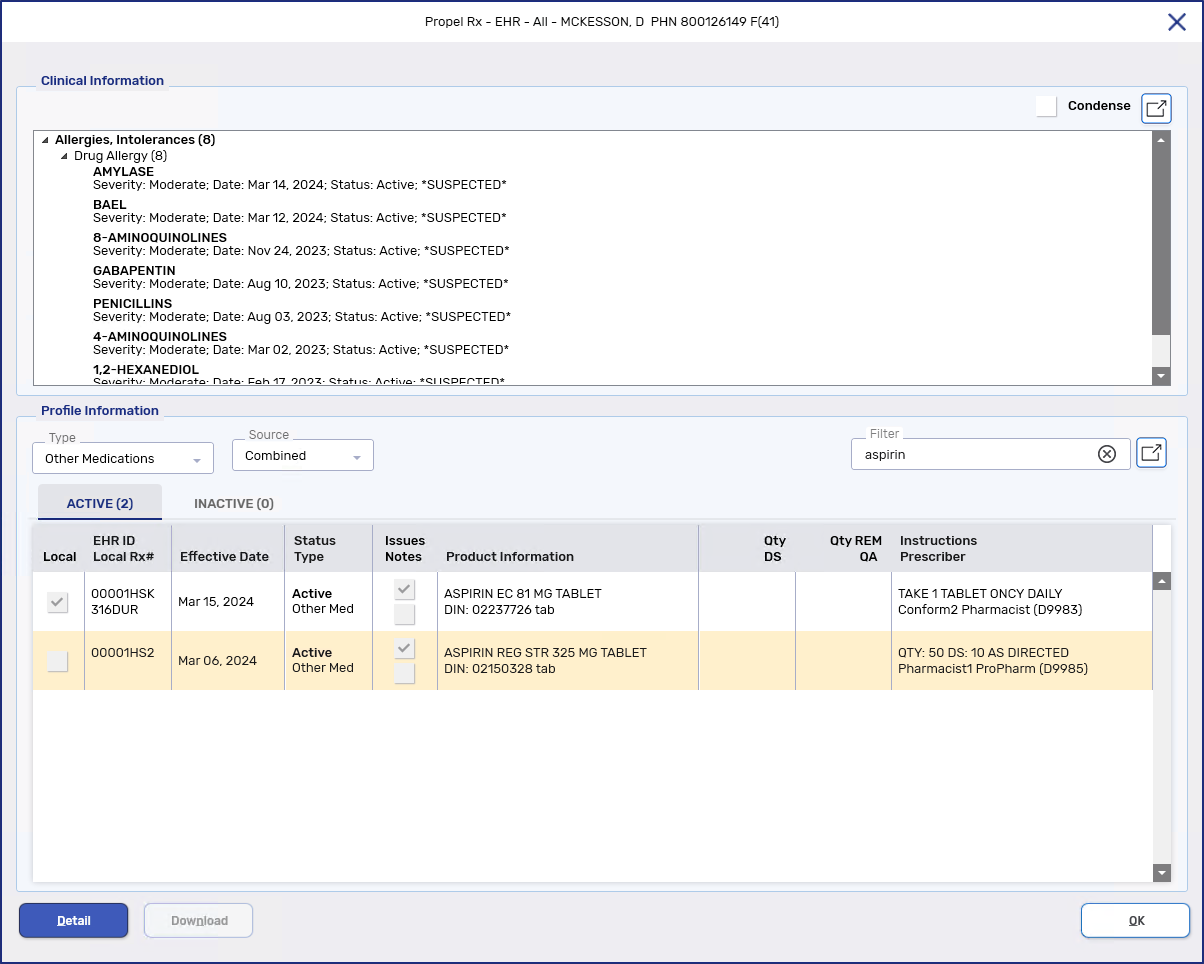The image size is (1204, 964).
Task: Click the medication table scroll-up arrow
Action: [x=1161, y=581]
